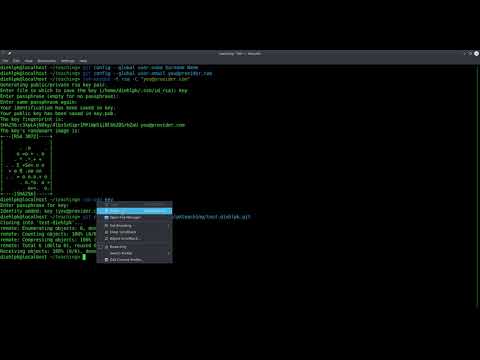Close the Konsole window

point(477,53)
